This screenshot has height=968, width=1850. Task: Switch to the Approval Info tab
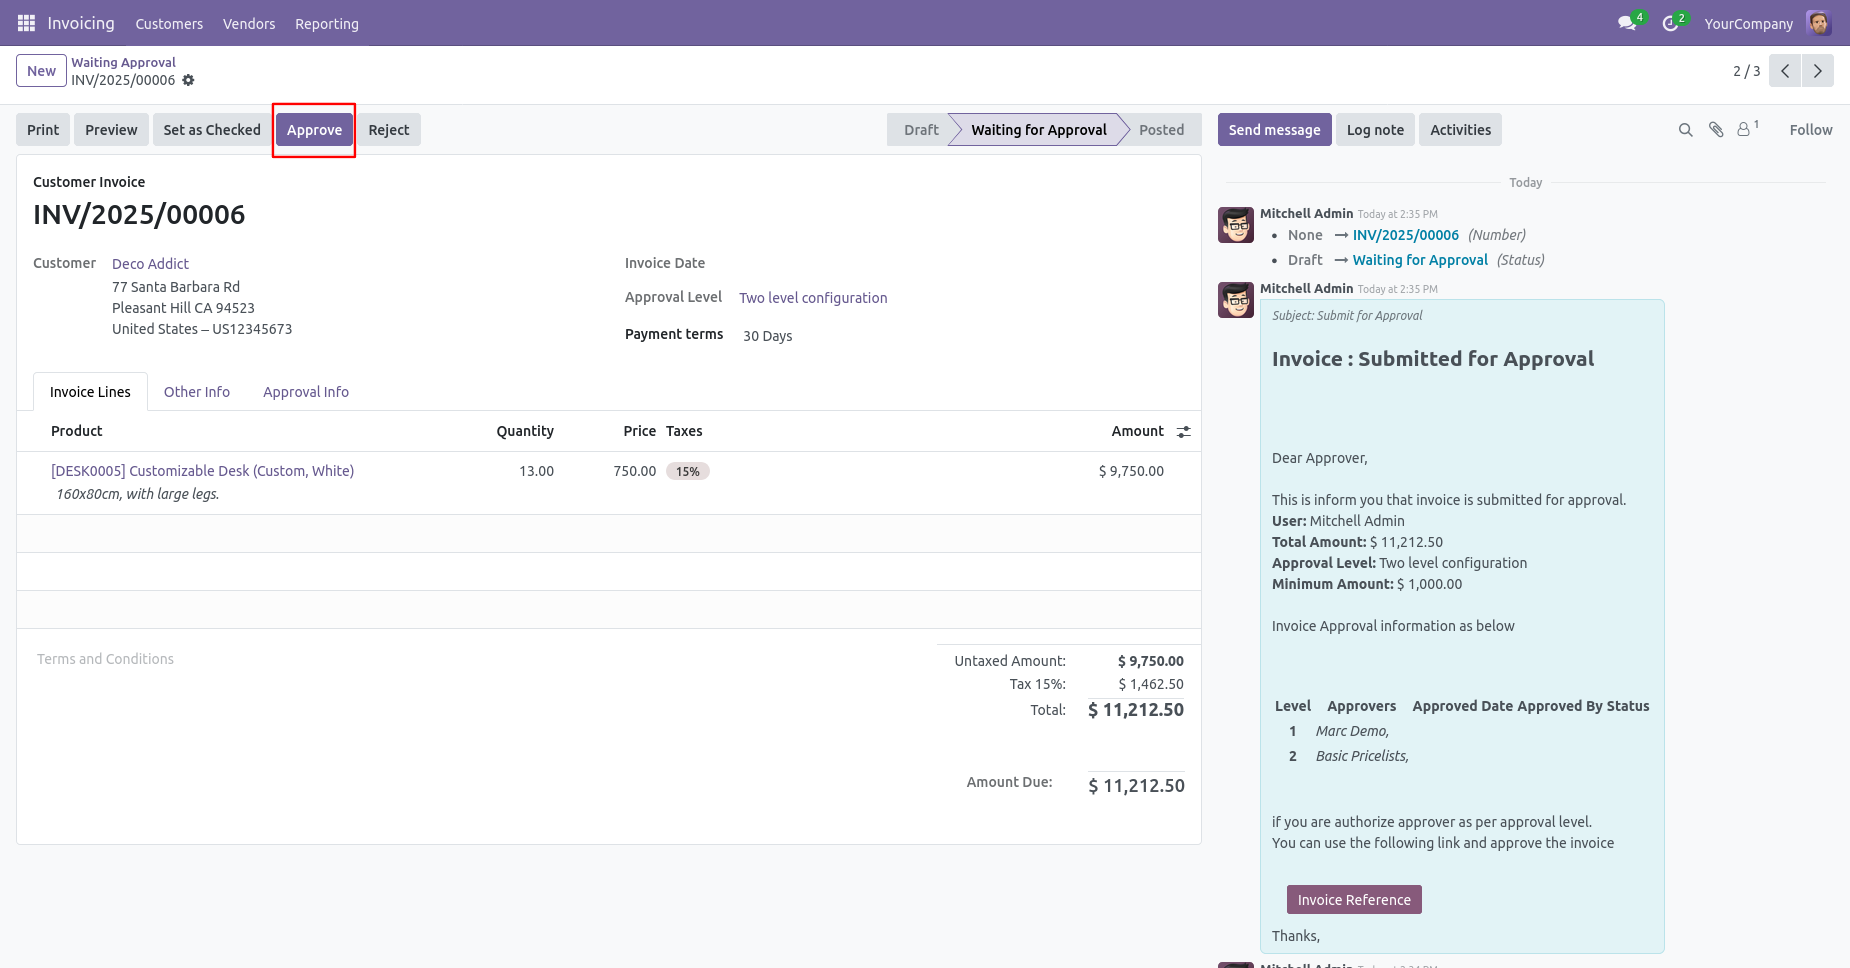tap(306, 392)
